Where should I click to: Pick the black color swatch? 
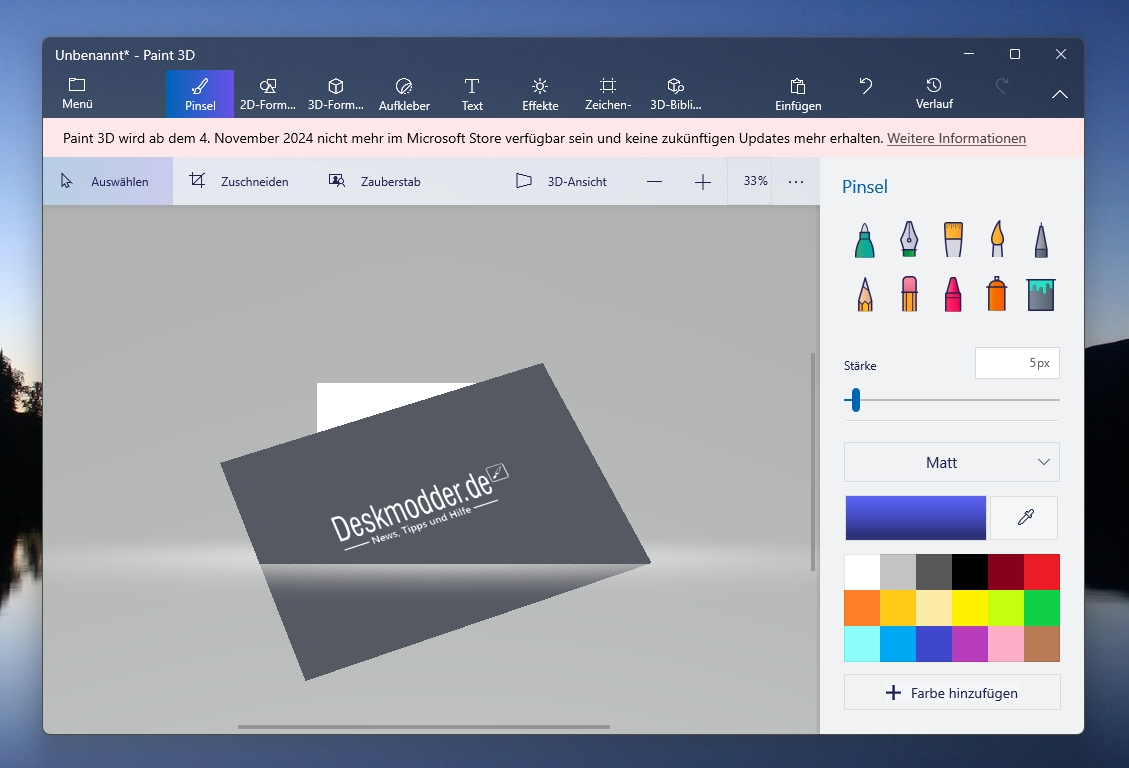tap(971, 572)
